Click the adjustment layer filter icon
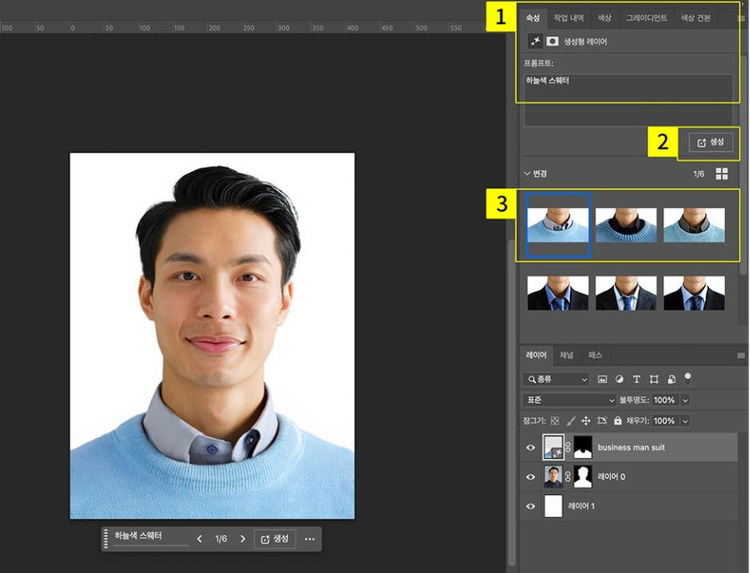 pos(620,380)
